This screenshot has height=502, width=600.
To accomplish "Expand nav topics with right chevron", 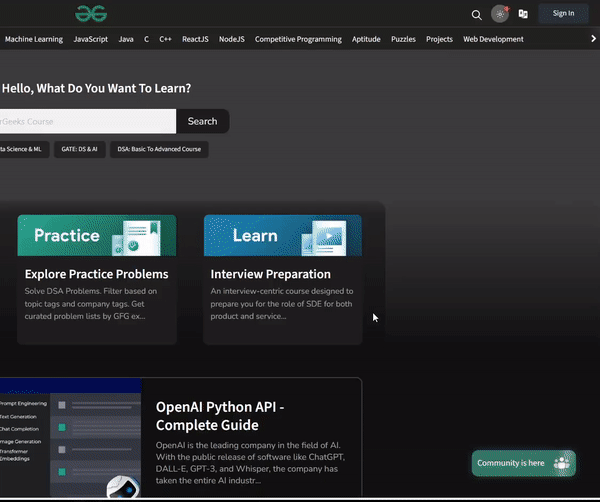I will coord(593,39).
